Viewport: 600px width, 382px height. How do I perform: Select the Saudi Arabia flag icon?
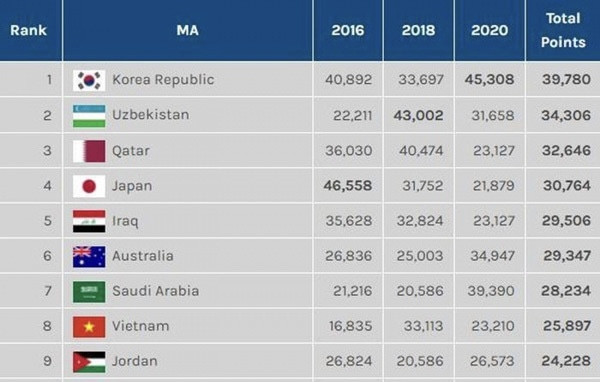coord(89,292)
